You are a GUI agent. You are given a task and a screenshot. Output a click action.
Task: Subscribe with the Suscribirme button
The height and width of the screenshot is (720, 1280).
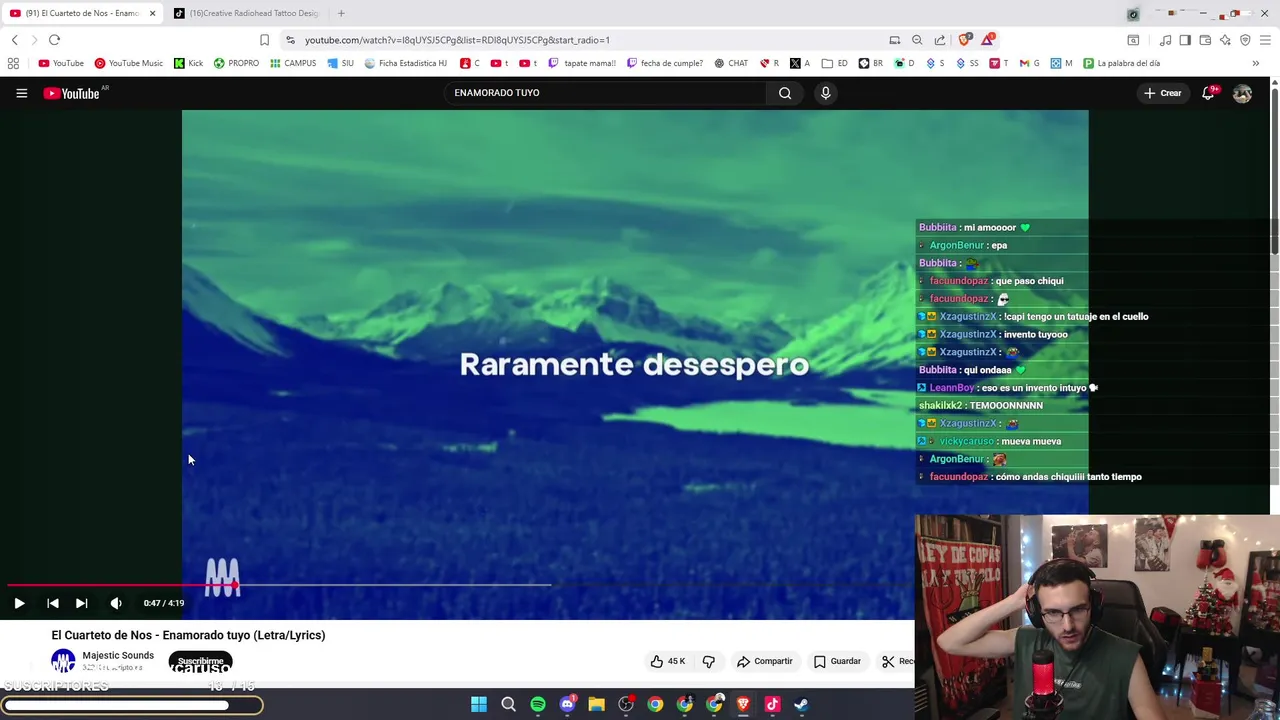(201, 662)
